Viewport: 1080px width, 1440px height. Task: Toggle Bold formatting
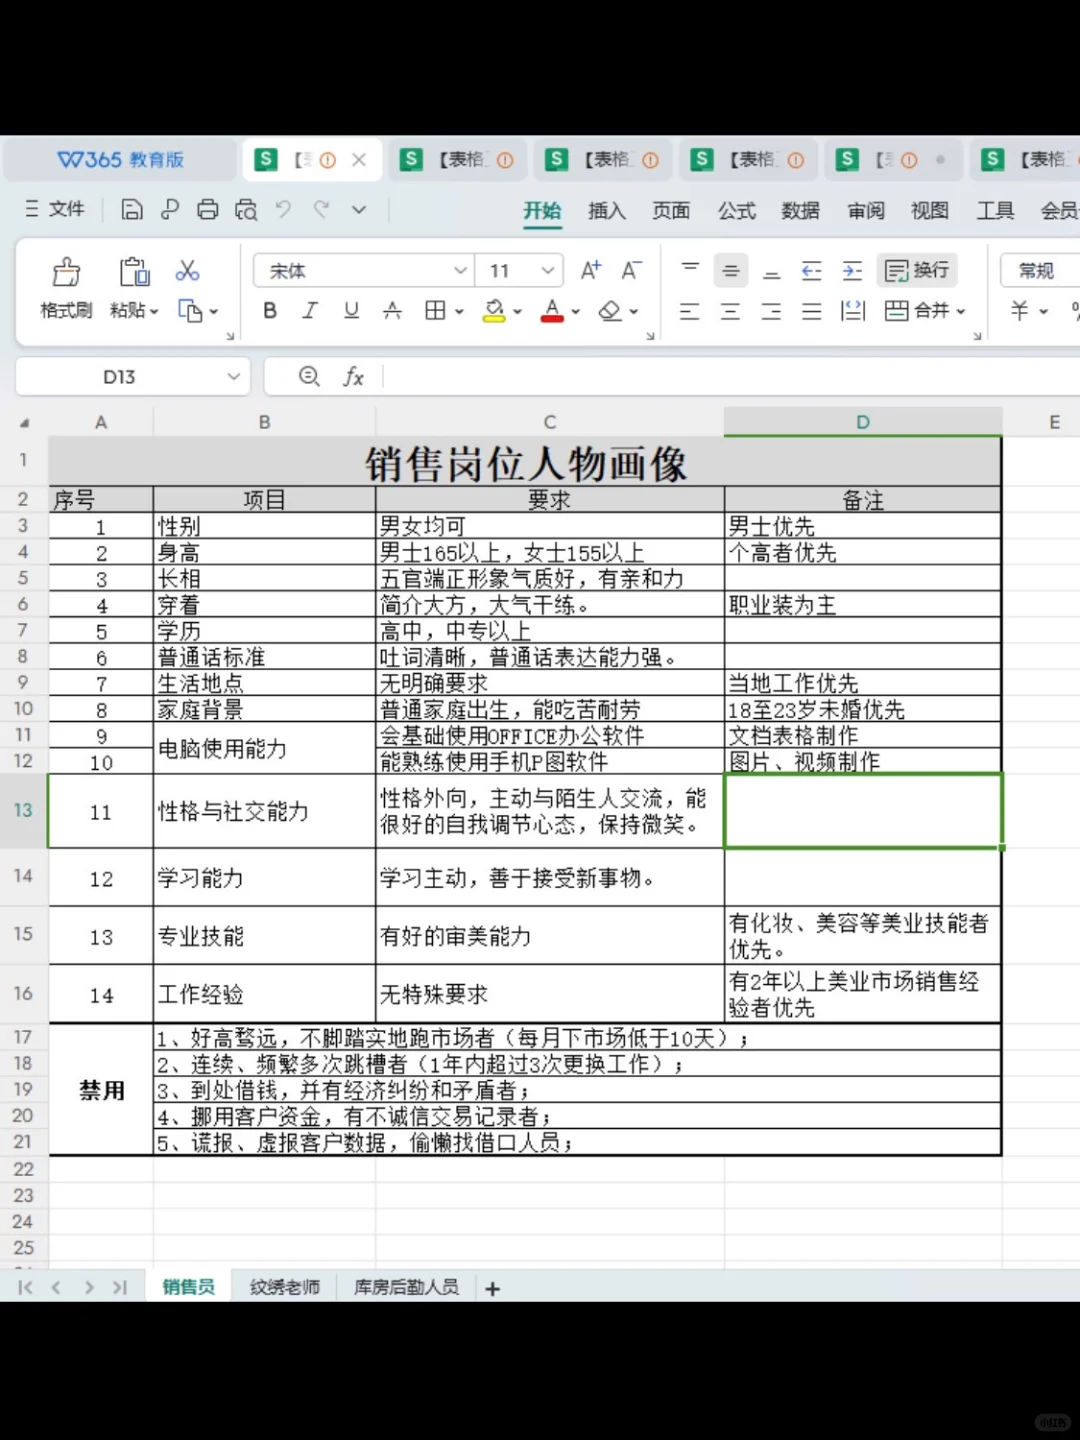coord(270,311)
